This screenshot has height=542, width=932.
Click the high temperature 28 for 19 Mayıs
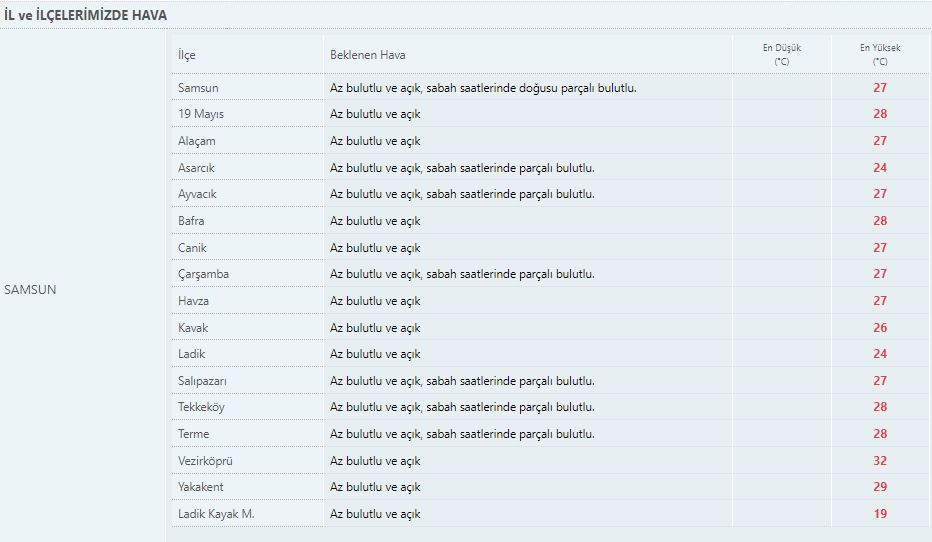pos(880,114)
